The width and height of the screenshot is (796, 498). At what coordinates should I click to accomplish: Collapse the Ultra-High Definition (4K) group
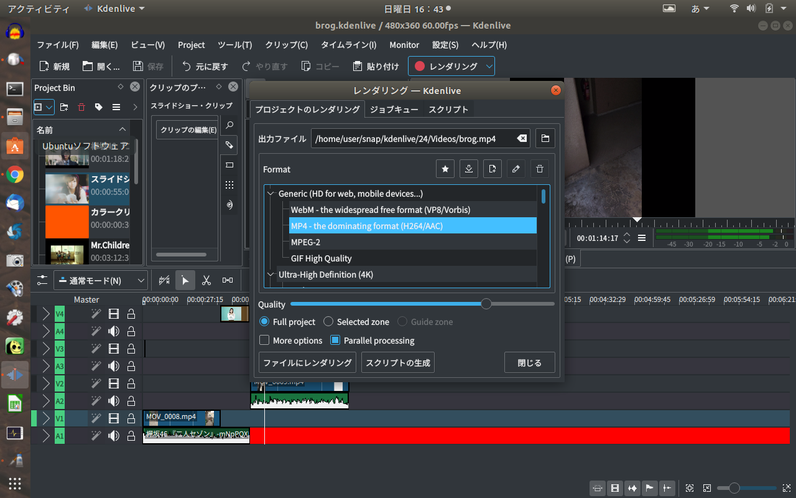(x=271, y=274)
